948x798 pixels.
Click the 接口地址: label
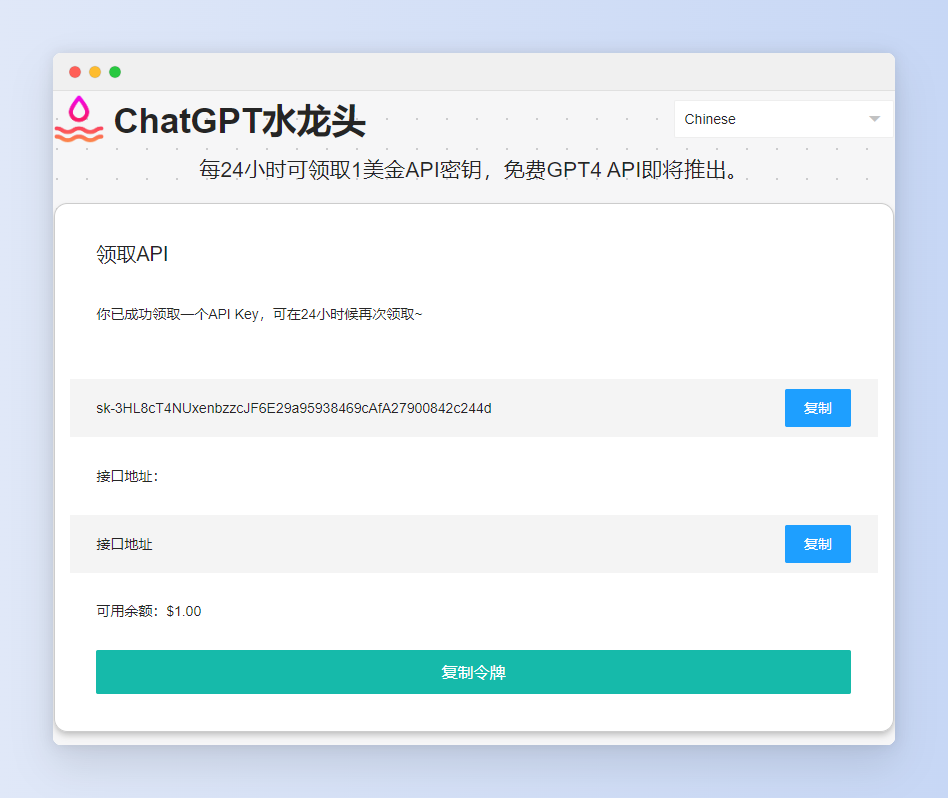pyautogui.click(x=127, y=476)
